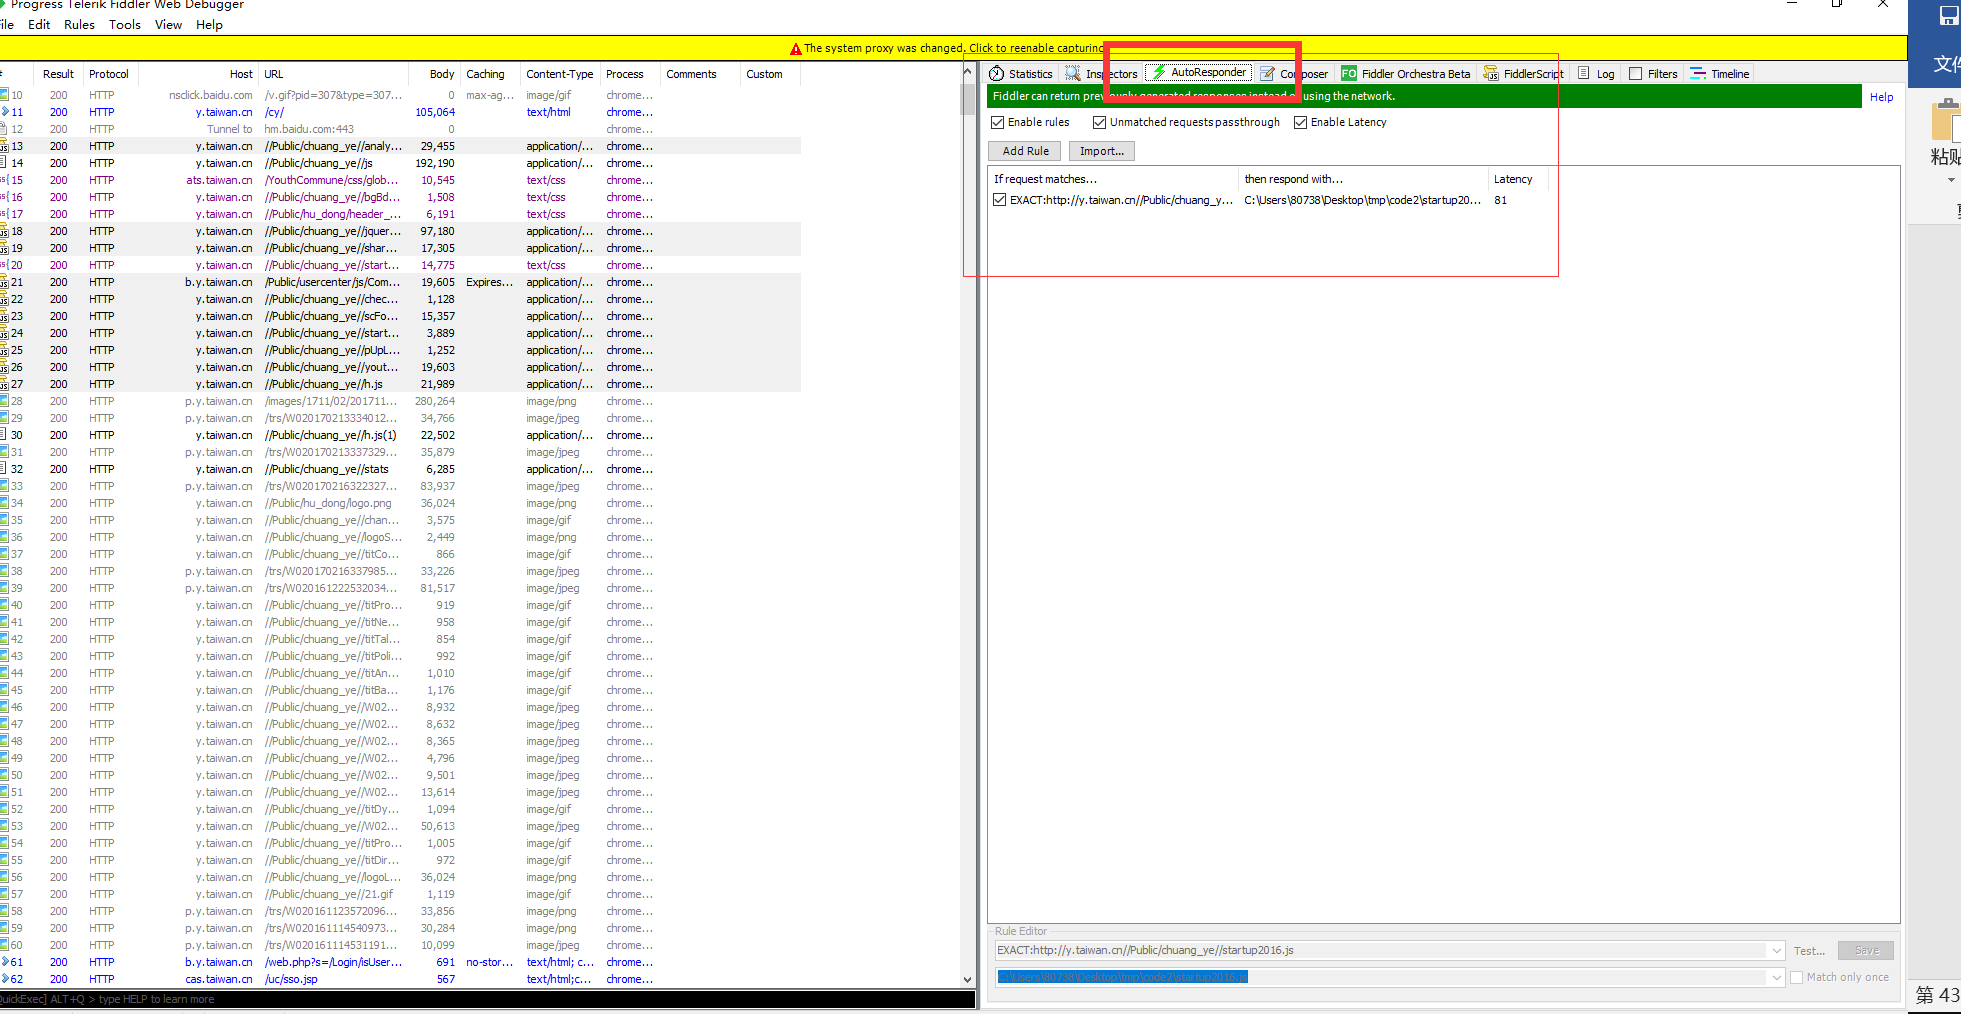
Task: Click the red warning triangle in yellow bar
Action: [796, 48]
